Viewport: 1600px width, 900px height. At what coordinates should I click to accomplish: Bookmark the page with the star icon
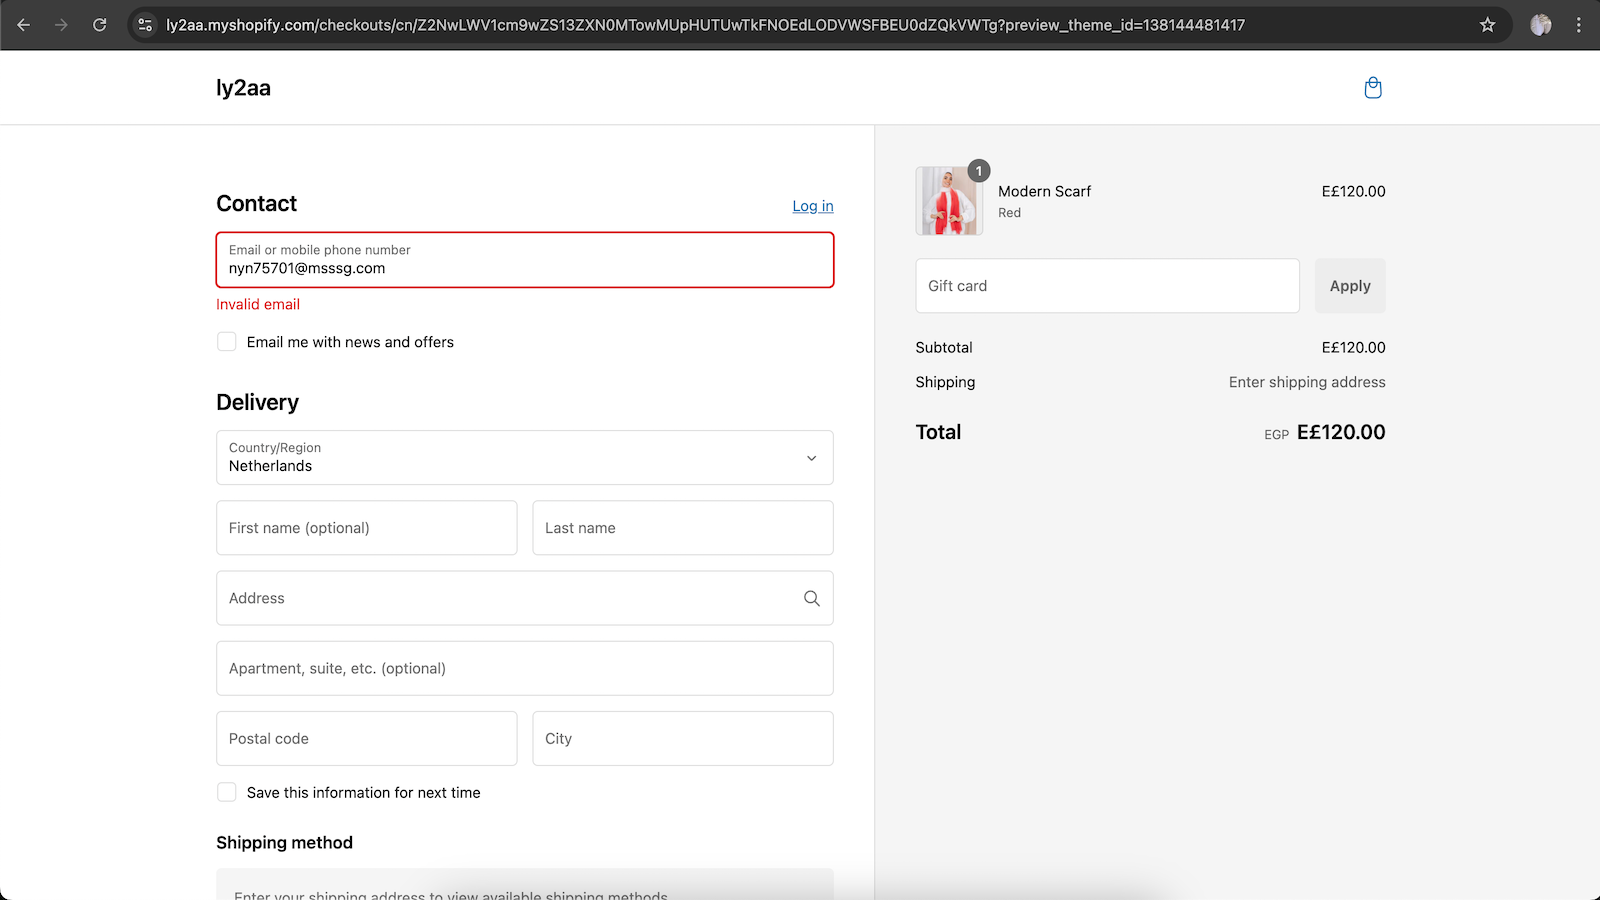pyautogui.click(x=1488, y=24)
